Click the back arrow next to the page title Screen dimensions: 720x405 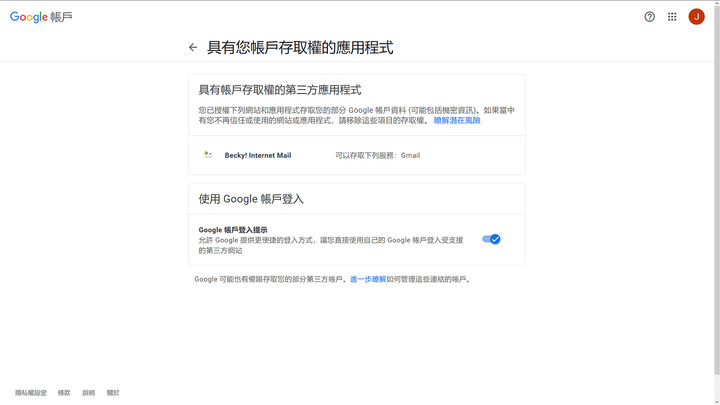tap(193, 47)
